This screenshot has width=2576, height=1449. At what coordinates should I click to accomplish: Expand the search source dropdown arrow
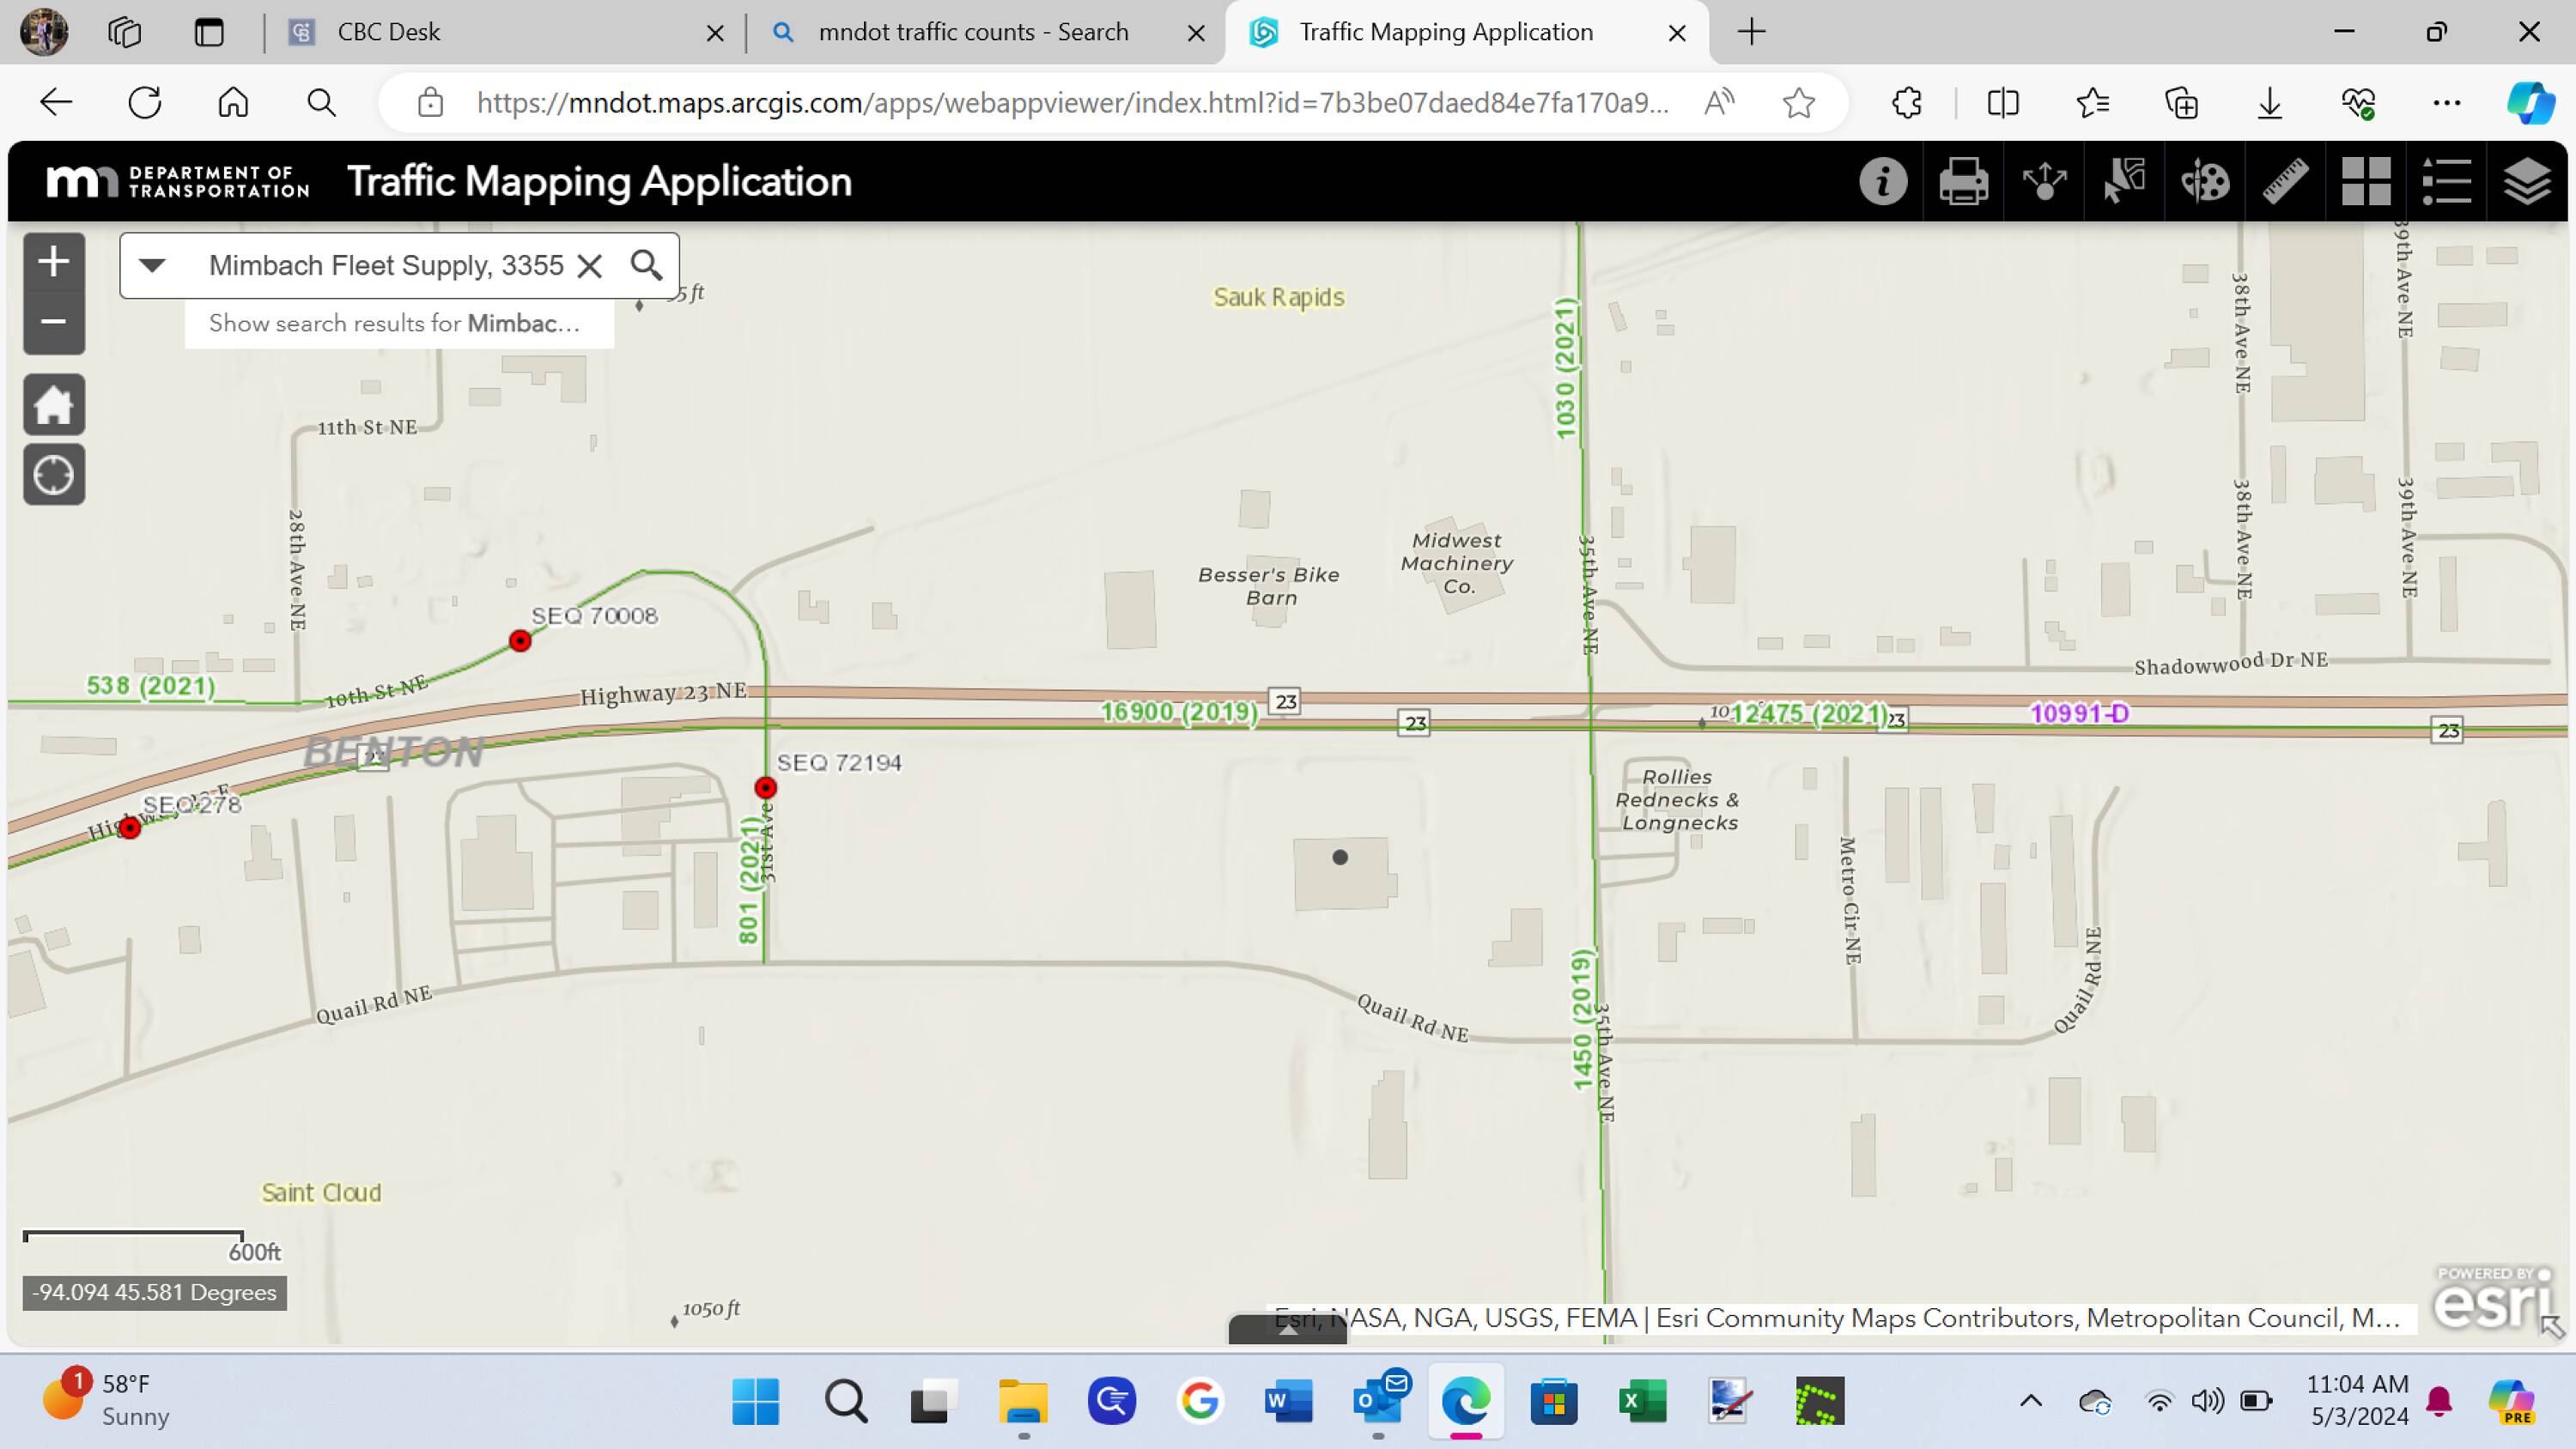152,265
